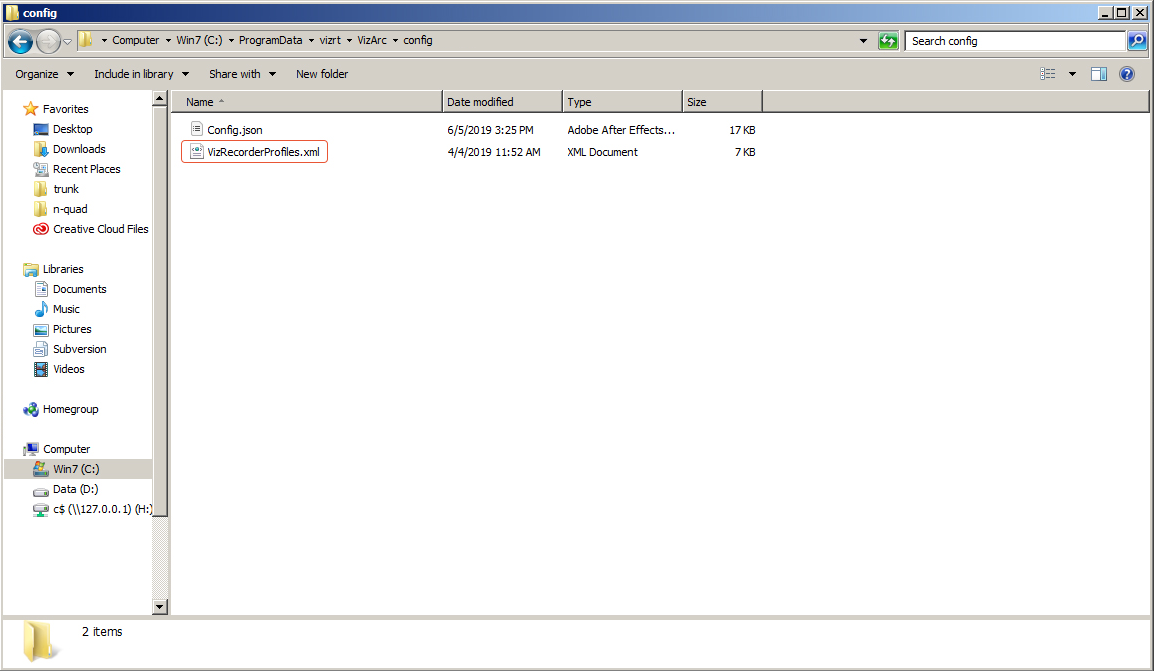Select the VizRecorderProfiles.xml file
The width and height of the screenshot is (1154, 671).
coord(262,152)
